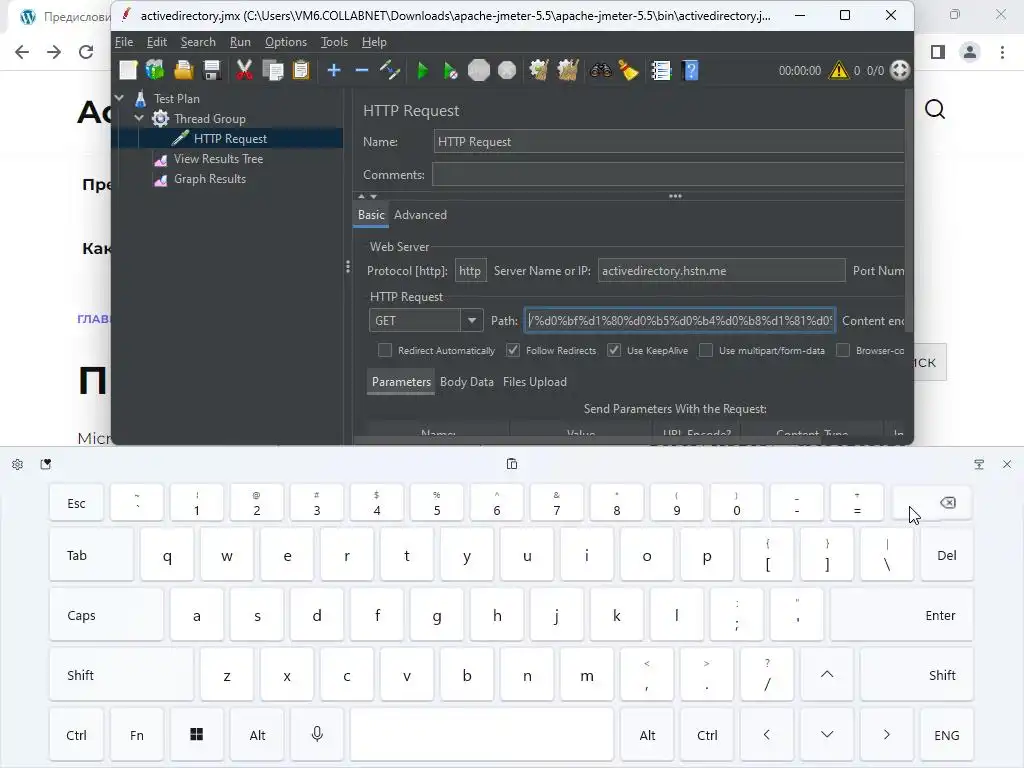Switch to the Body Data tab
This screenshot has width=1024, height=768.
(x=466, y=382)
